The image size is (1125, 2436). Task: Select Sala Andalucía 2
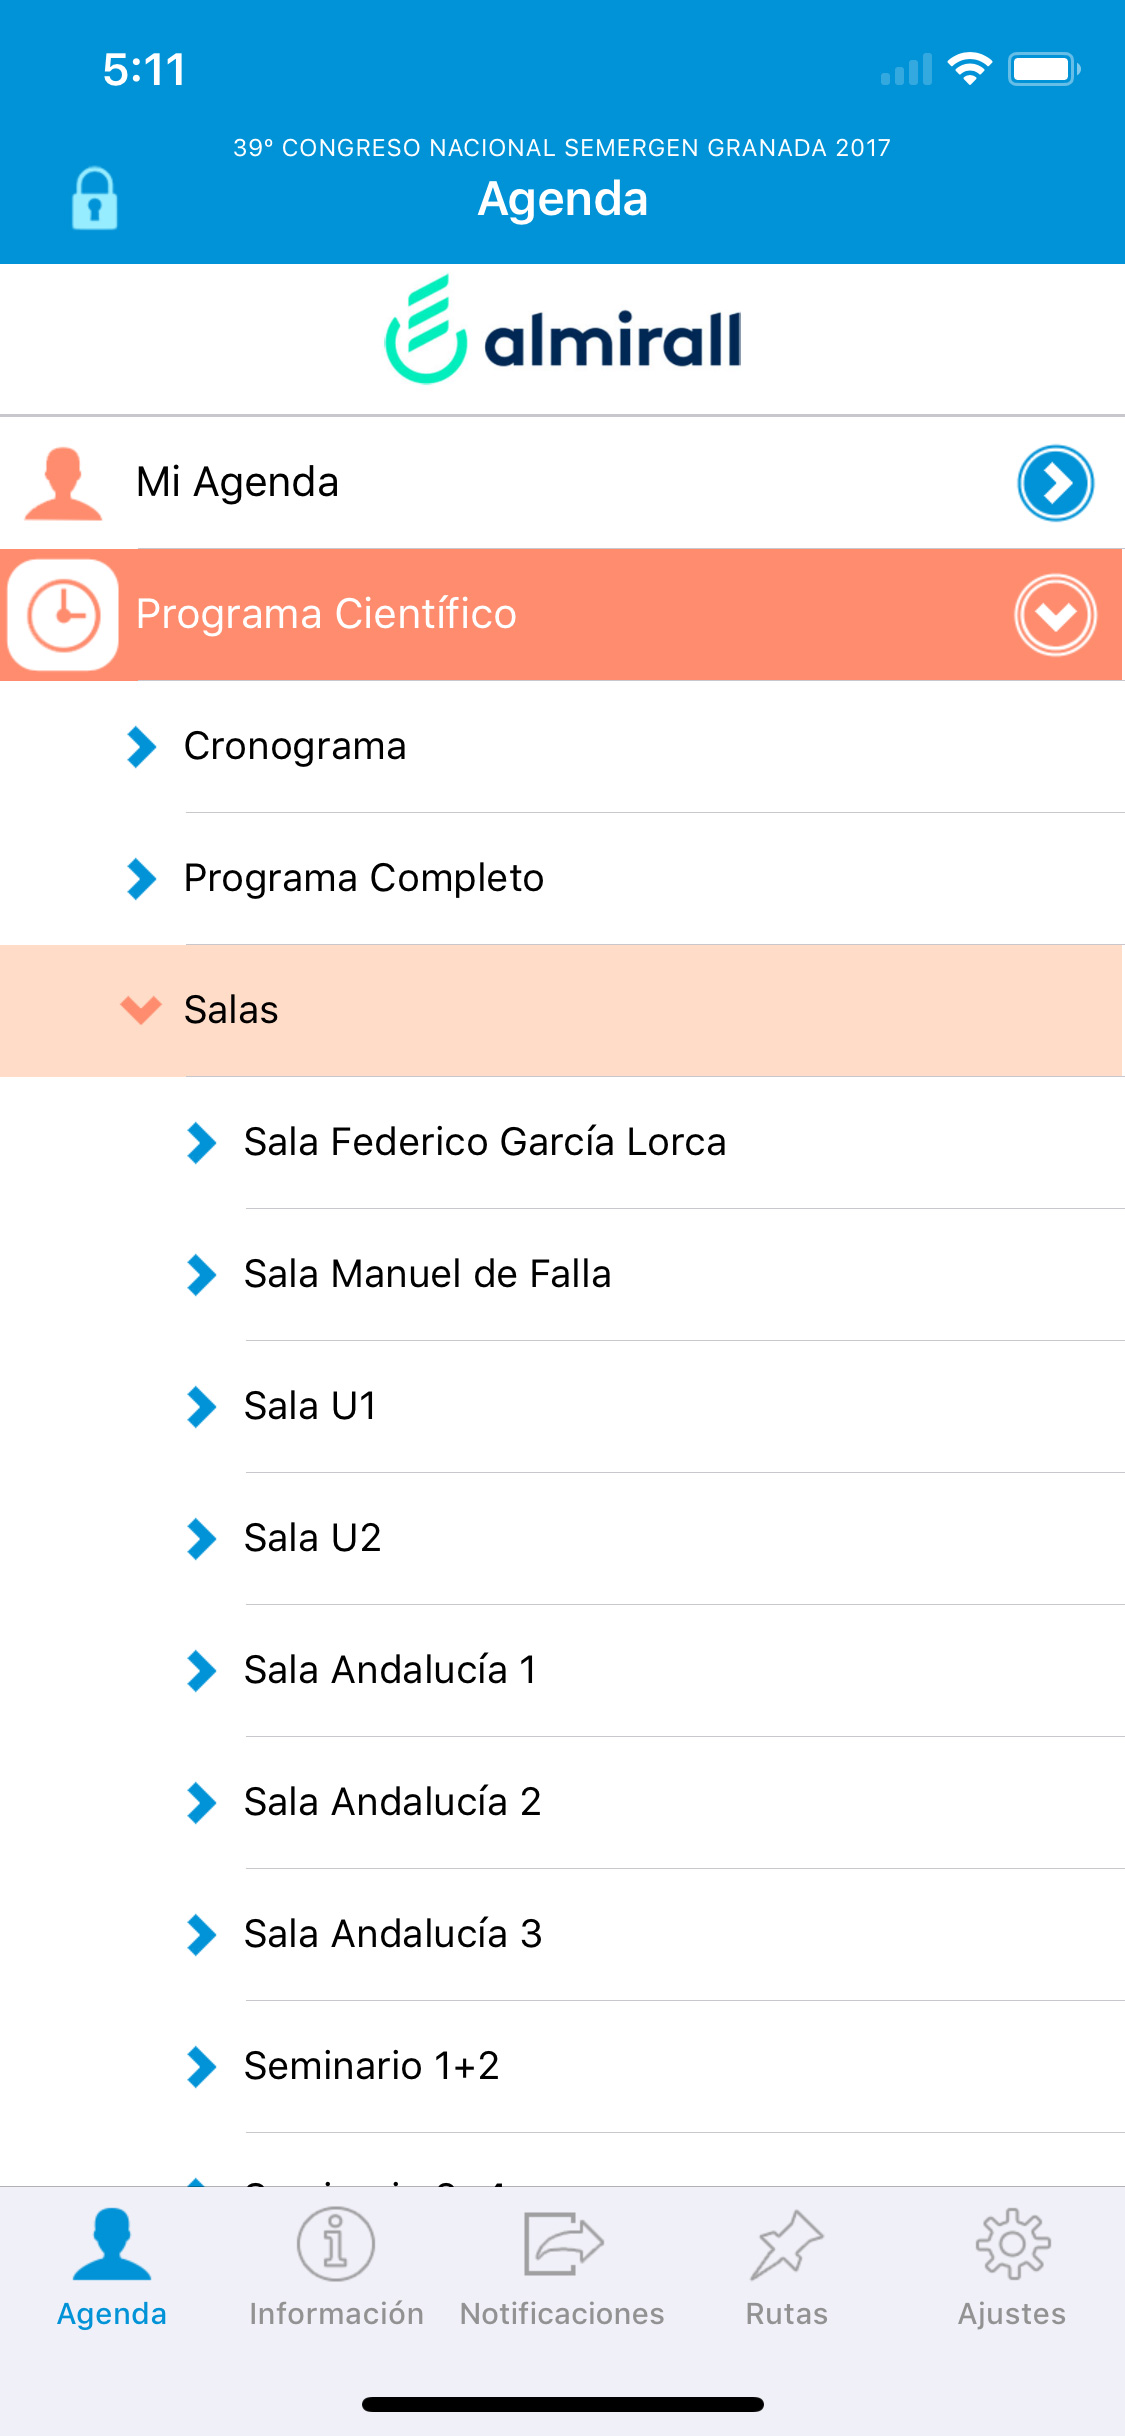[562, 1802]
